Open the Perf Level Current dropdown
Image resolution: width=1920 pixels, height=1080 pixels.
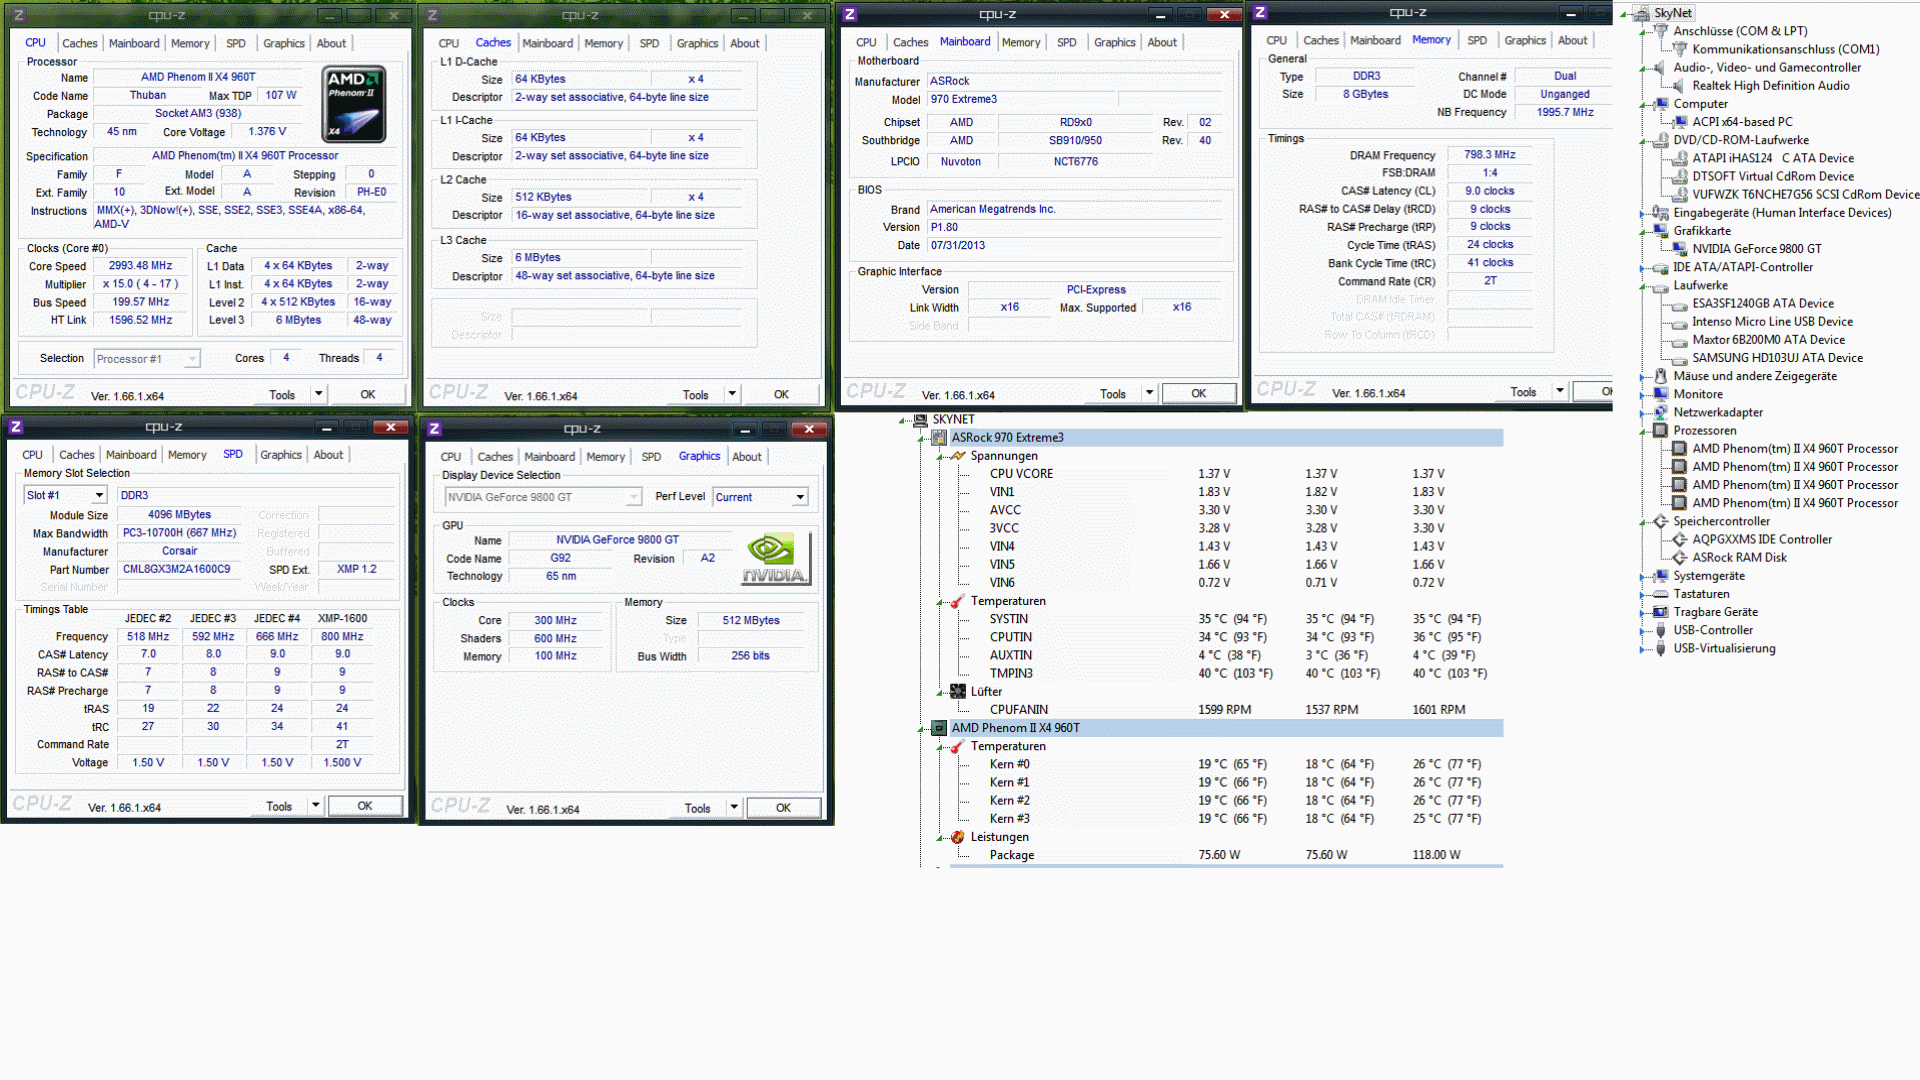click(x=800, y=498)
